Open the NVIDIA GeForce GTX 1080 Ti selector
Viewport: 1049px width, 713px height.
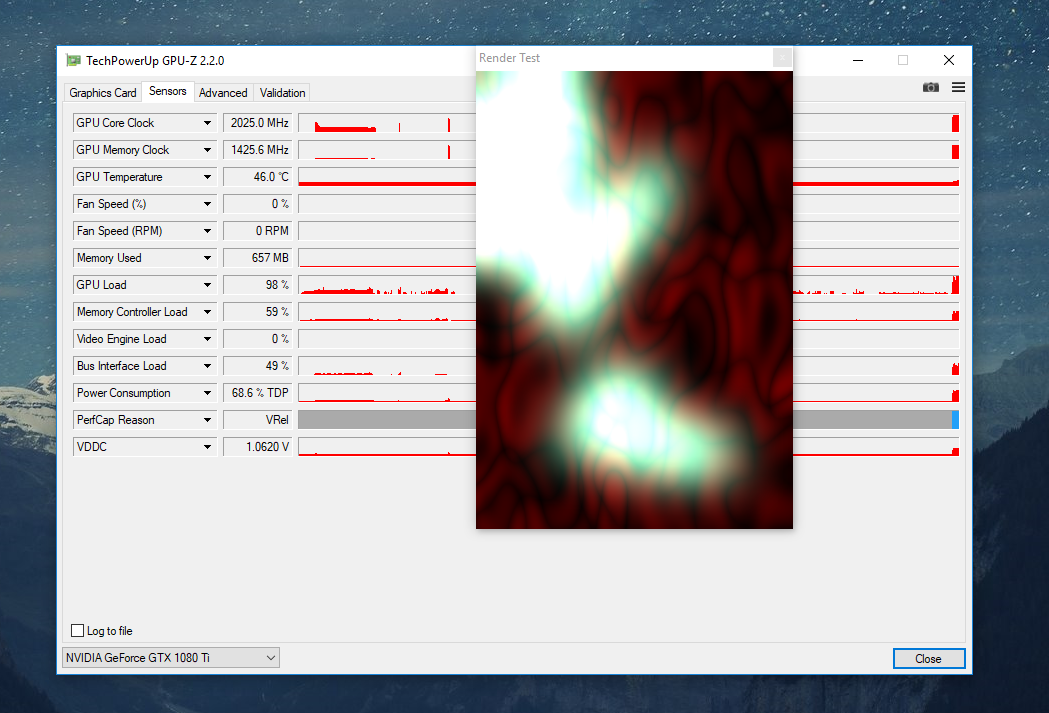click(171, 657)
